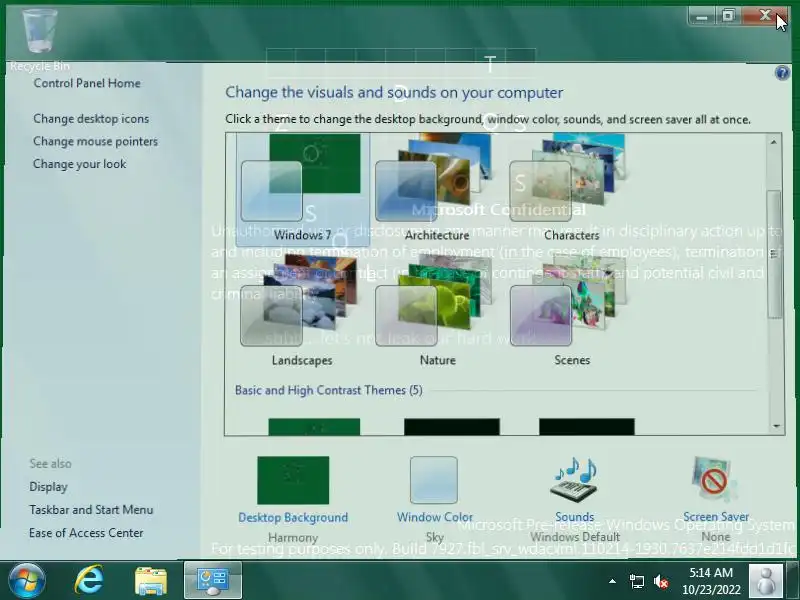This screenshot has height=600, width=800.
Task: Open Sounds icon with music notes
Action: [575, 480]
